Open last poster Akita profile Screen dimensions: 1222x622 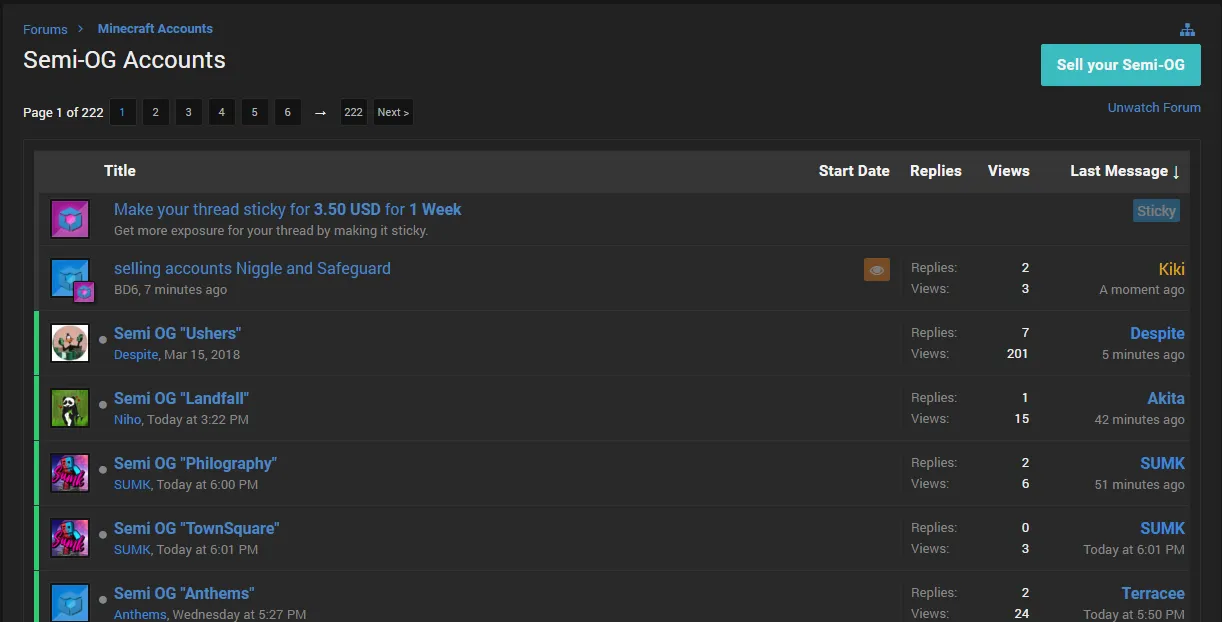pyautogui.click(x=1166, y=398)
